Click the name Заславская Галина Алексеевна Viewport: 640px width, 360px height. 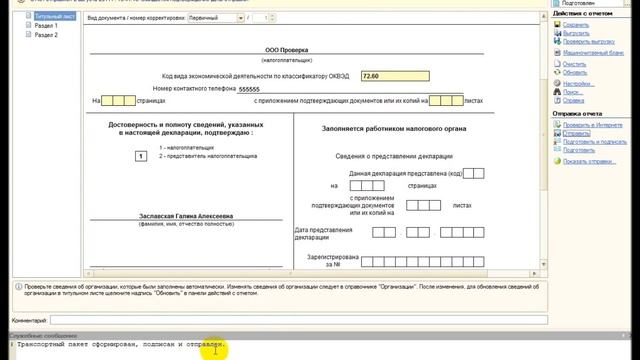pyautogui.click(x=186, y=216)
